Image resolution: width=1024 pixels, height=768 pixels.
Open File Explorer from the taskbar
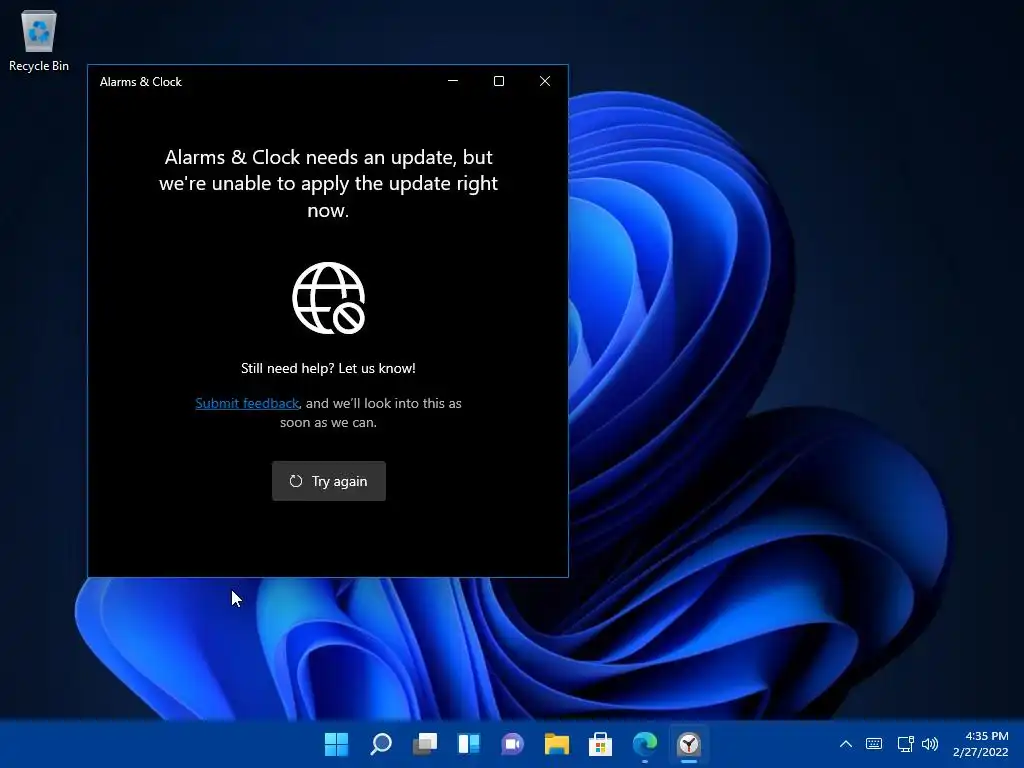coord(556,743)
